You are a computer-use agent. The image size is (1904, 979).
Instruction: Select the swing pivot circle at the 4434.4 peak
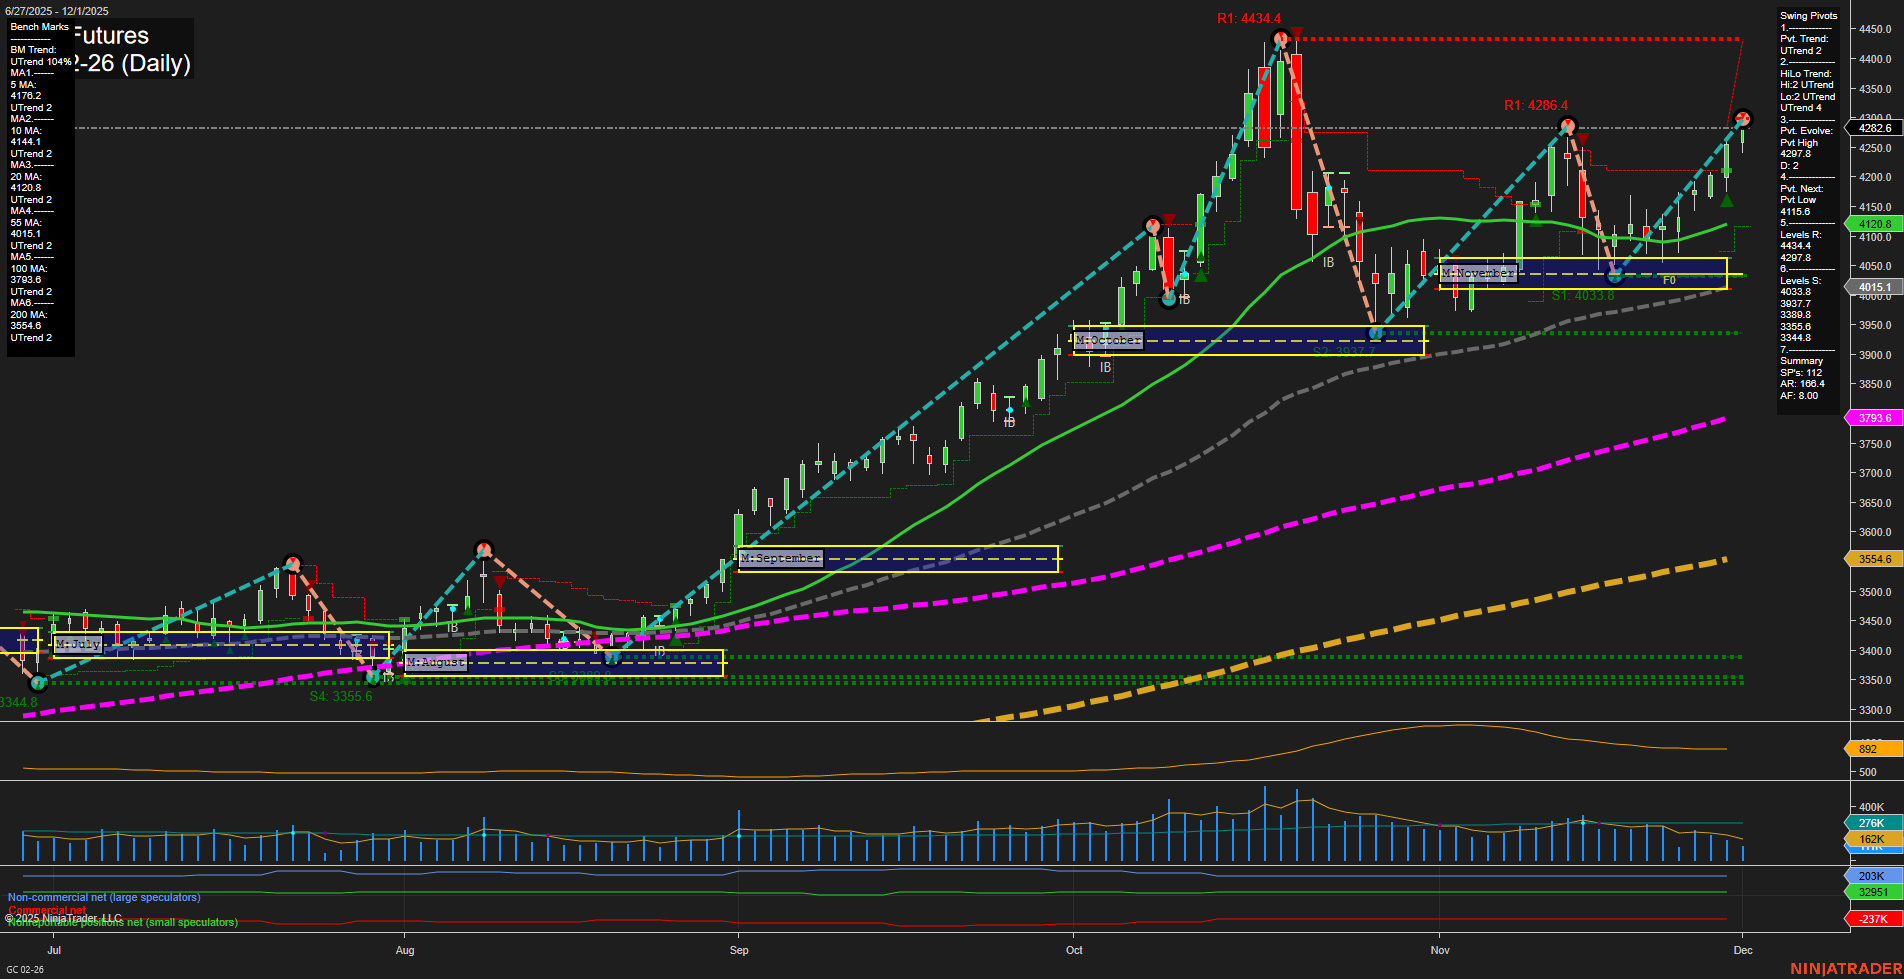coord(1280,38)
